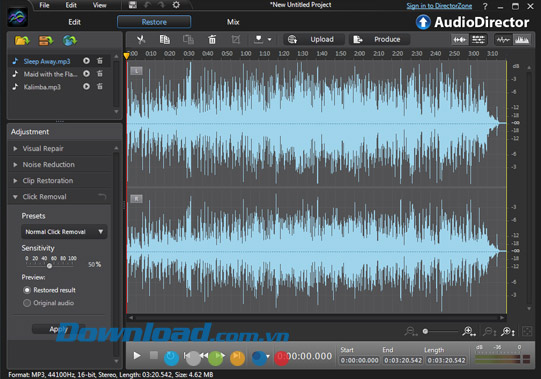Switch to the Restore room tab

point(154,22)
